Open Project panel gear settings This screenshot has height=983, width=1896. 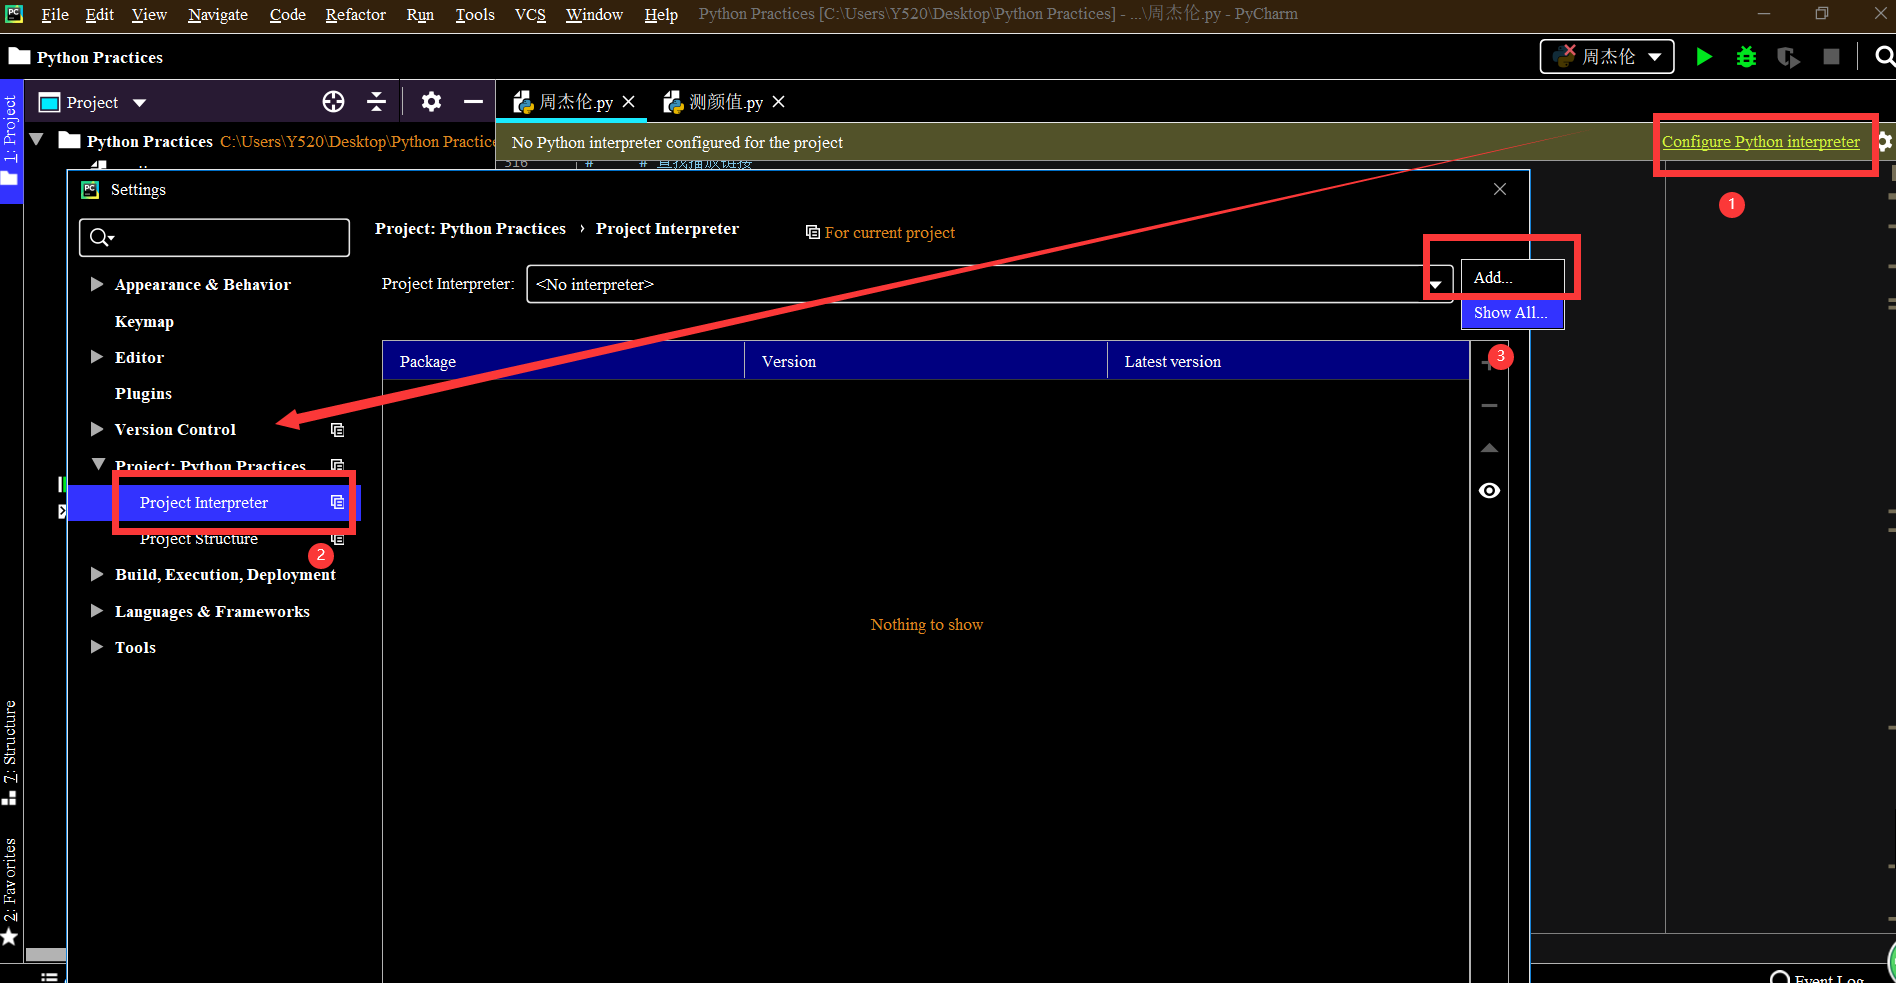tap(431, 102)
